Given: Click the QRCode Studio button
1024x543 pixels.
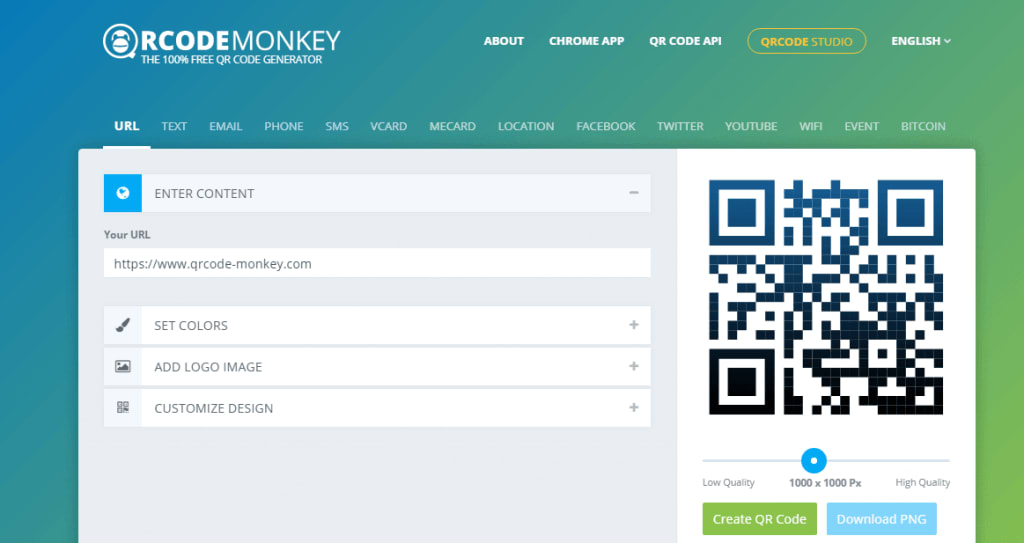Looking at the screenshot, I should point(807,41).
